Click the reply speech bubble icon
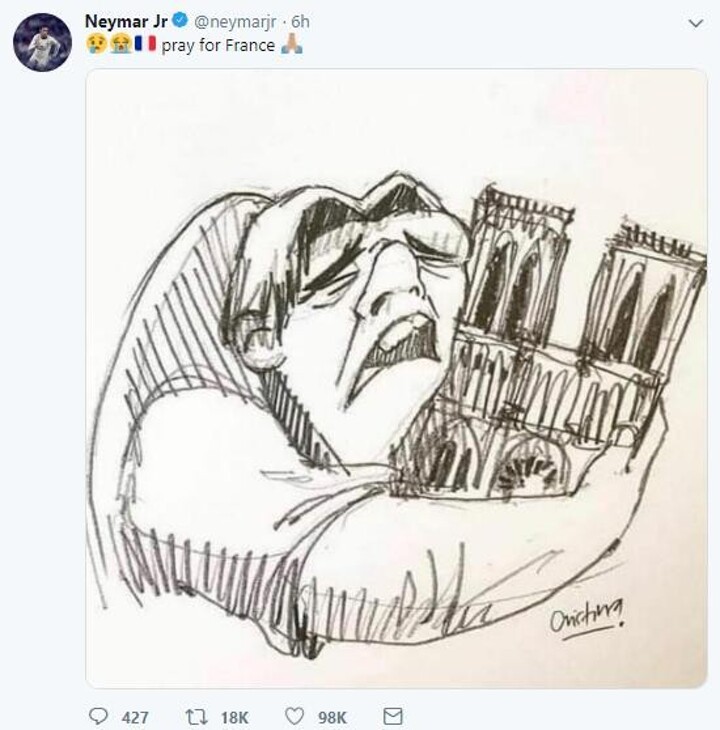 tap(98, 716)
